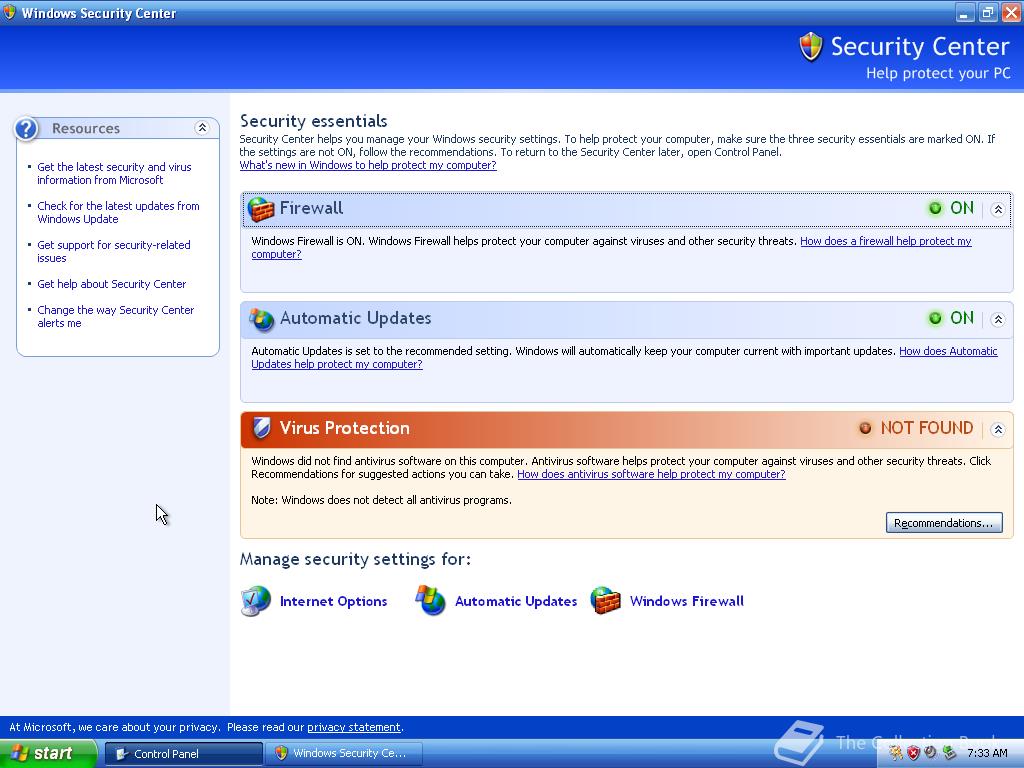
Task: Open What's new in Windows link
Action: coord(368,165)
